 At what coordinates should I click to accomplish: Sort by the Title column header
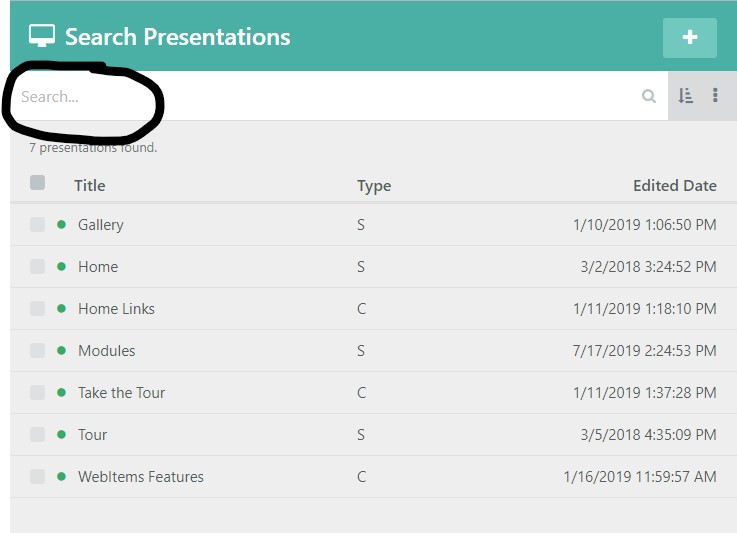point(89,185)
